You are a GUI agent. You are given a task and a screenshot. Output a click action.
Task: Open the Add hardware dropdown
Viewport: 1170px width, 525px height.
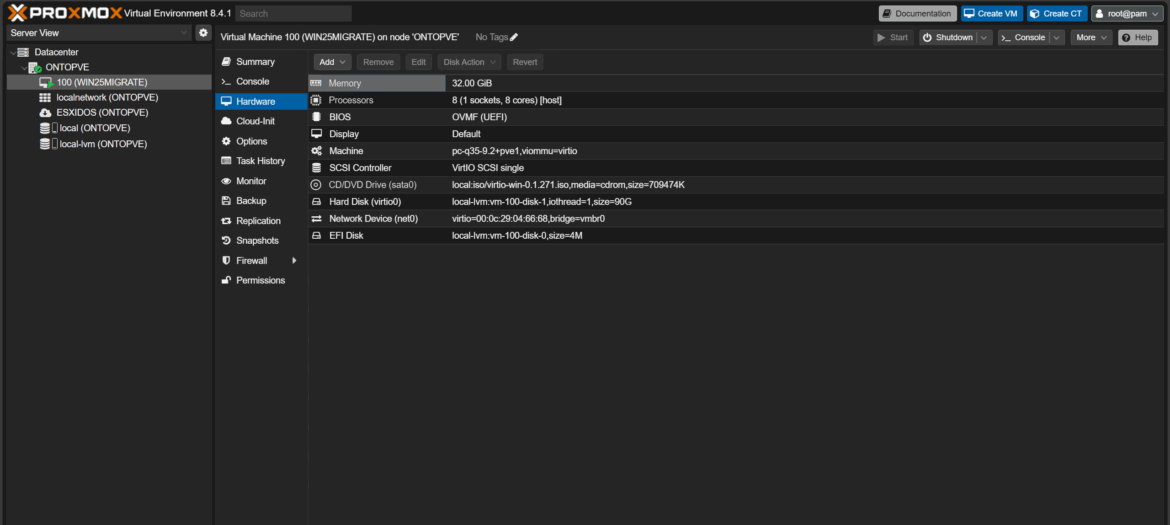click(332, 62)
